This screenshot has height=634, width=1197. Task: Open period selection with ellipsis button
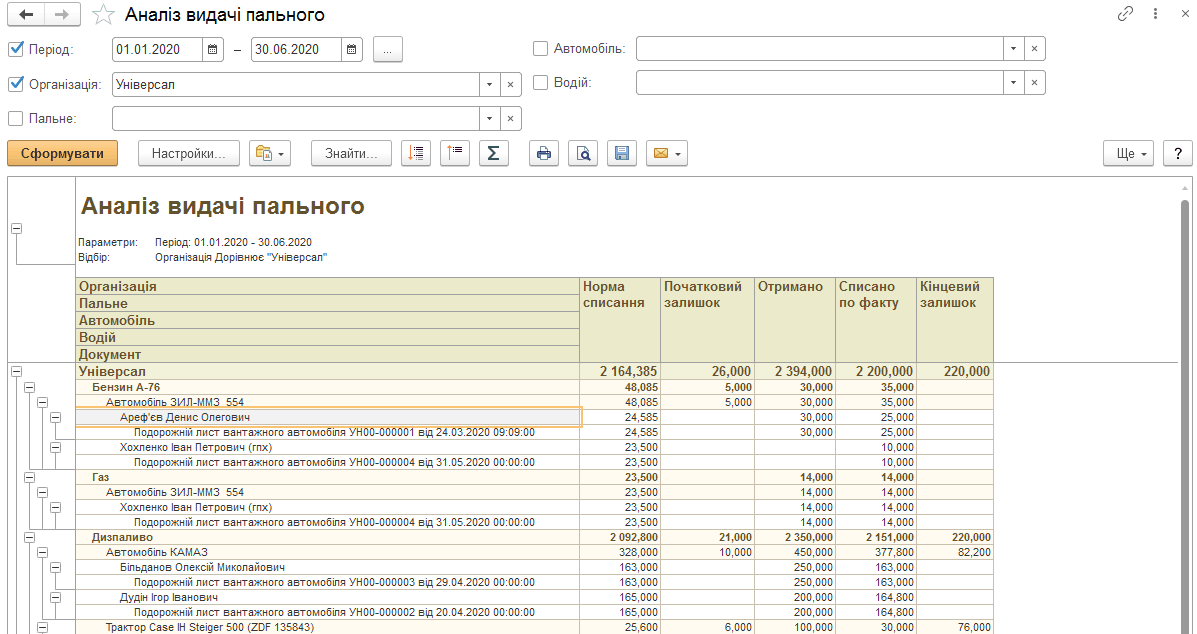pos(388,50)
